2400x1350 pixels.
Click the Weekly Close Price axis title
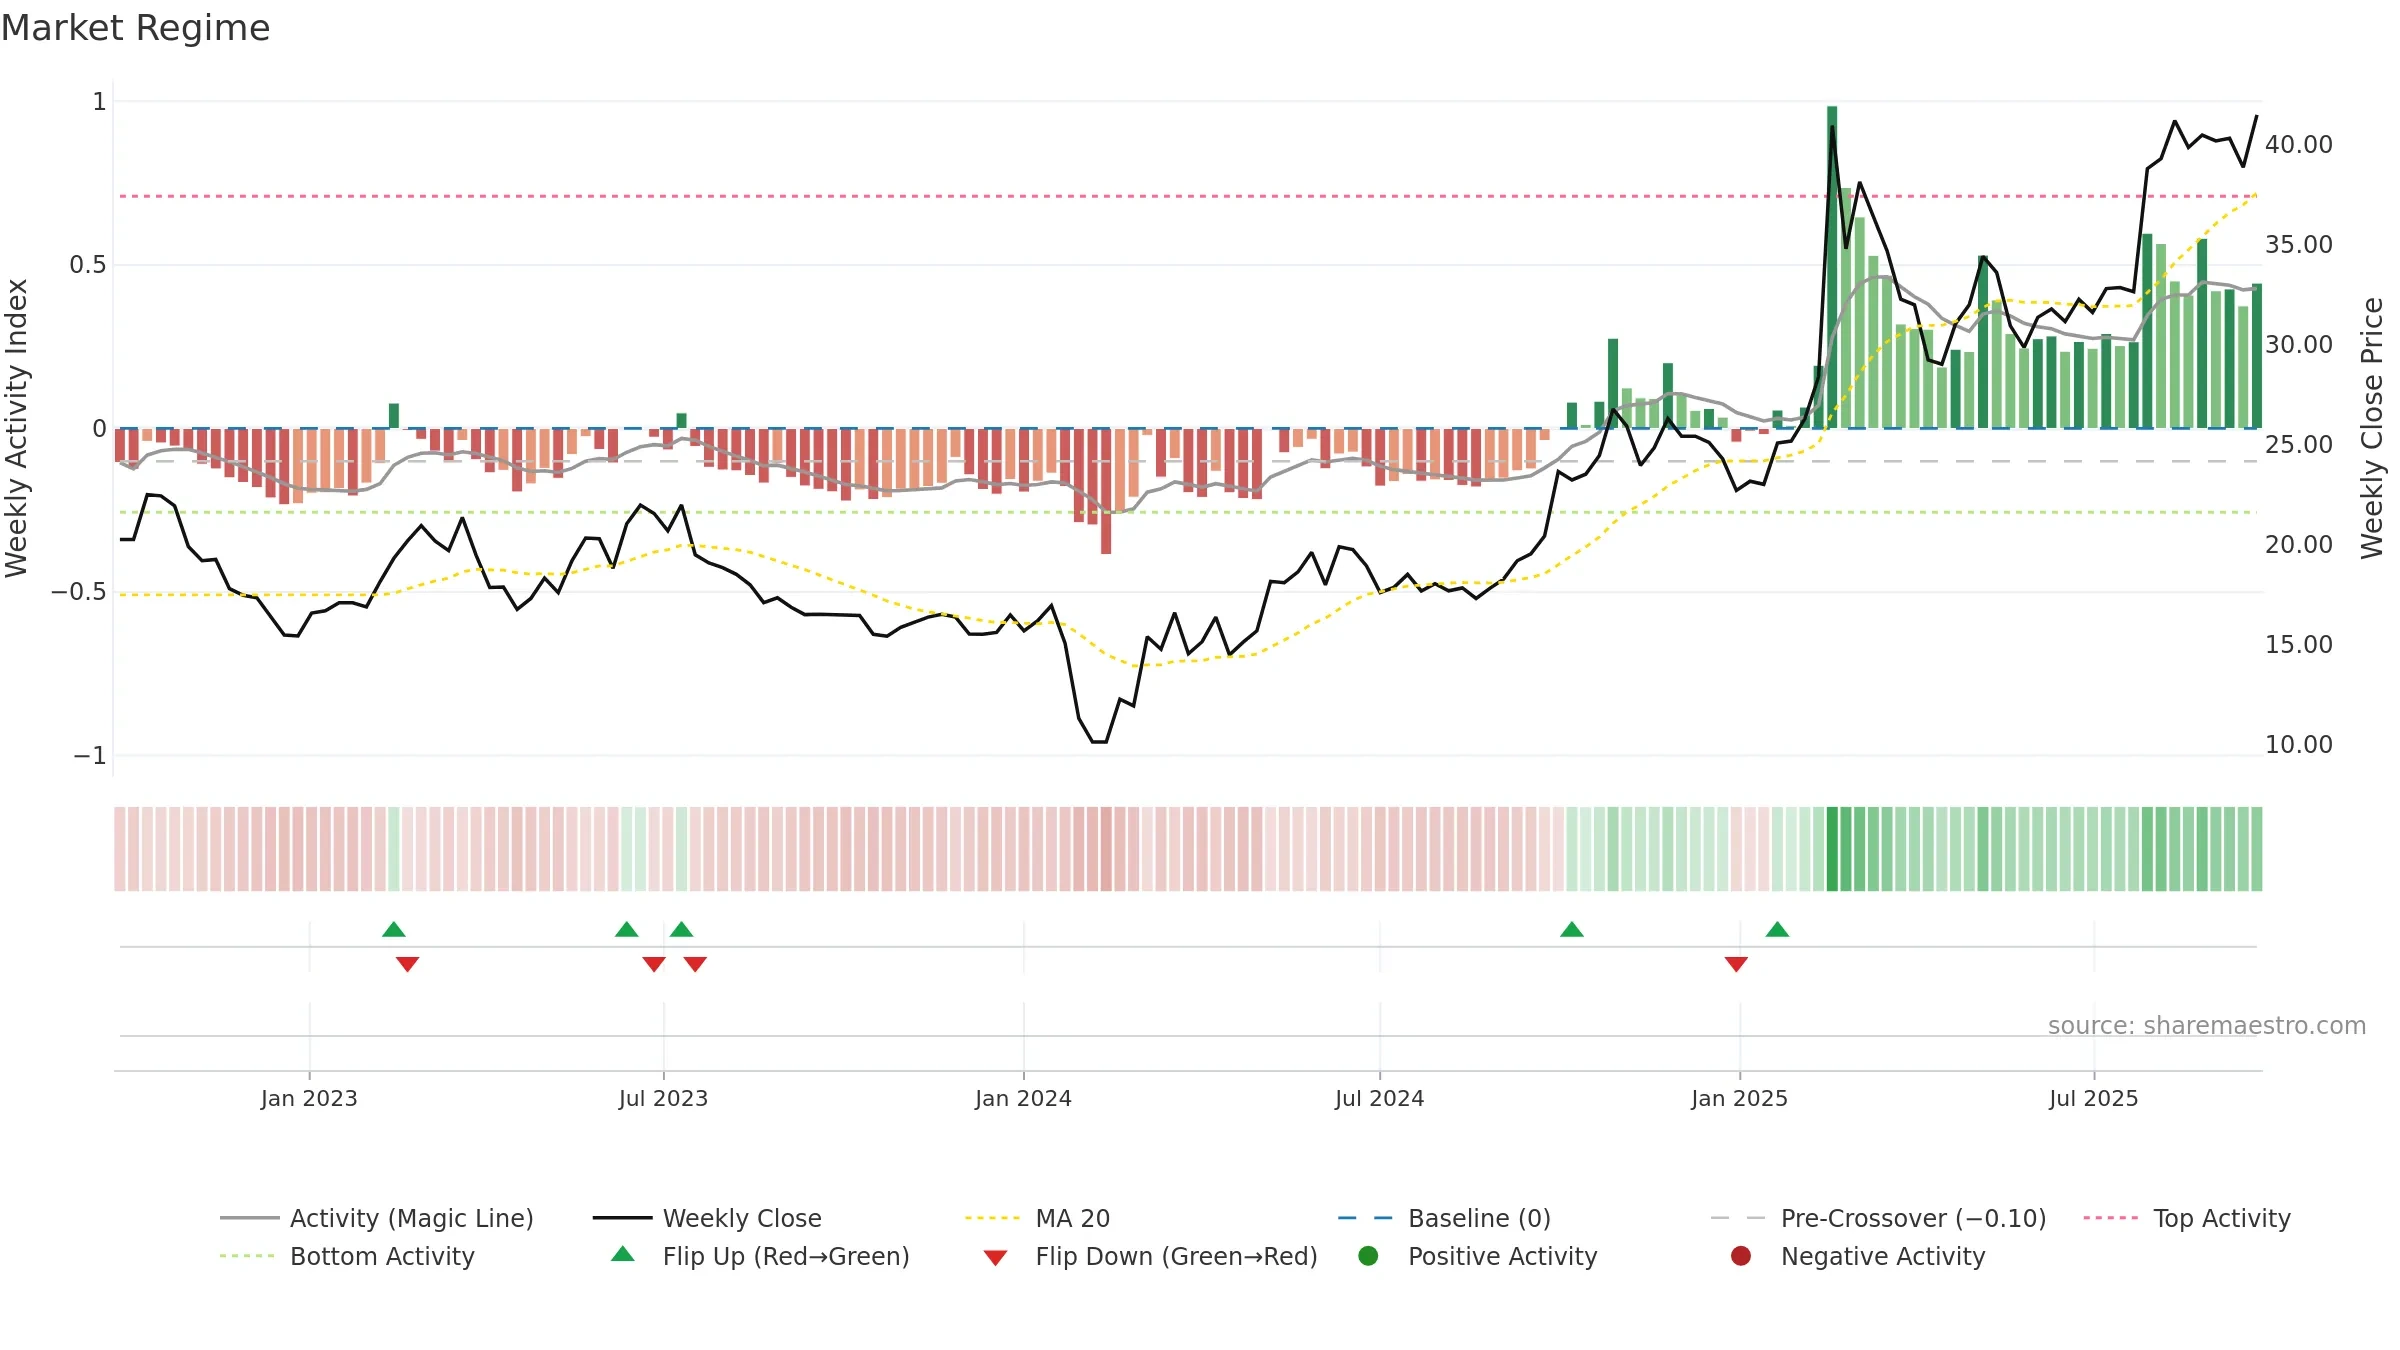(2372, 428)
